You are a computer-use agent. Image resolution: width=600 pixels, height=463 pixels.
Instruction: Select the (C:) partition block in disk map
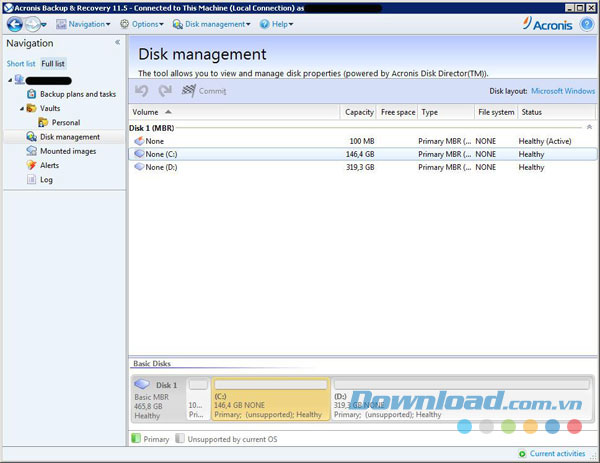pos(271,399)
